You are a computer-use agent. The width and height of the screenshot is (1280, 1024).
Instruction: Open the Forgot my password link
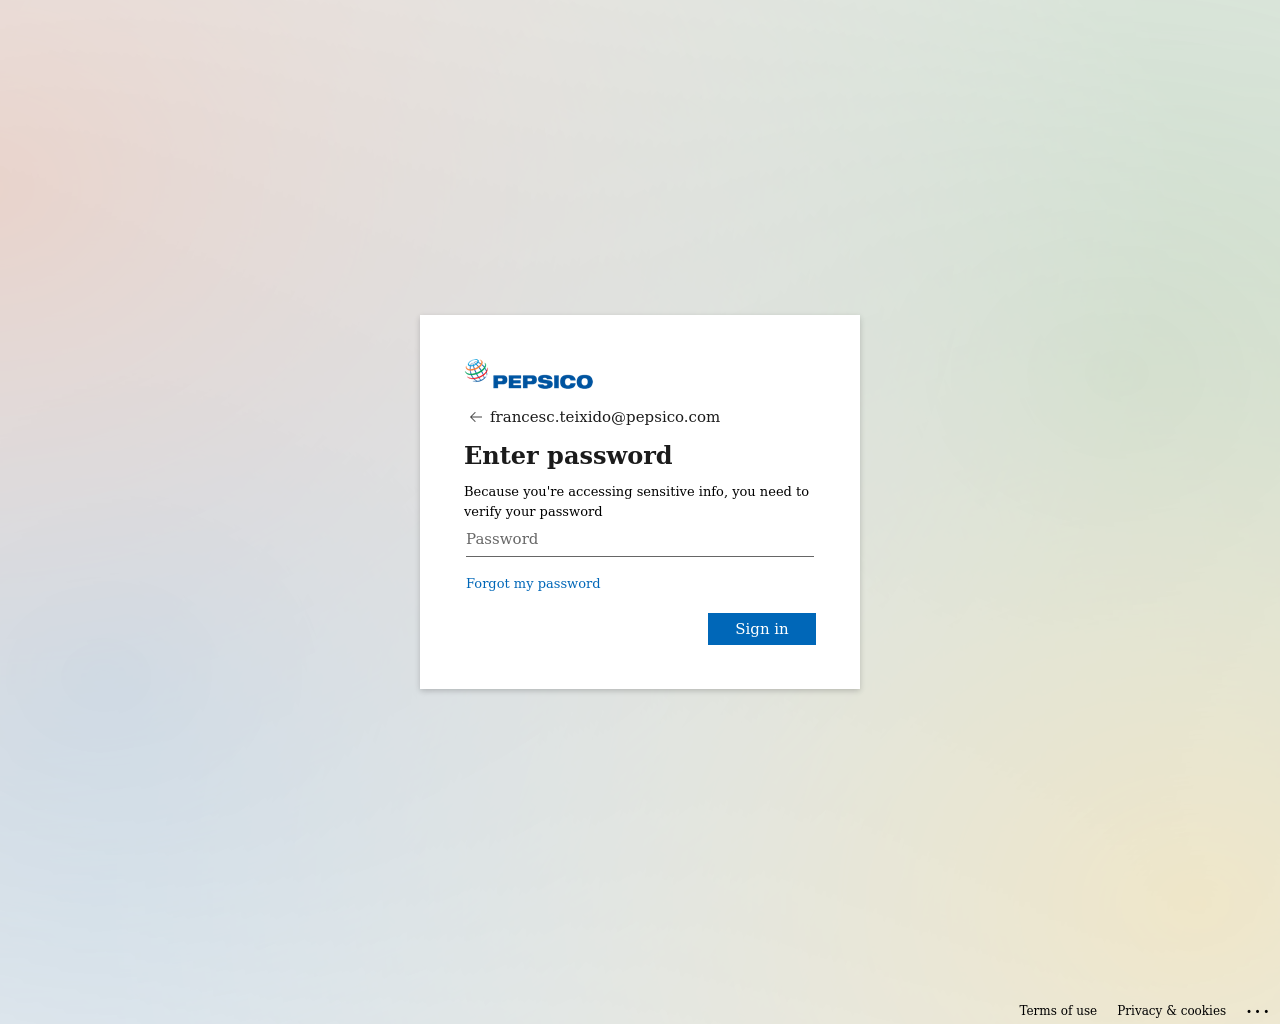click(533, 583)
